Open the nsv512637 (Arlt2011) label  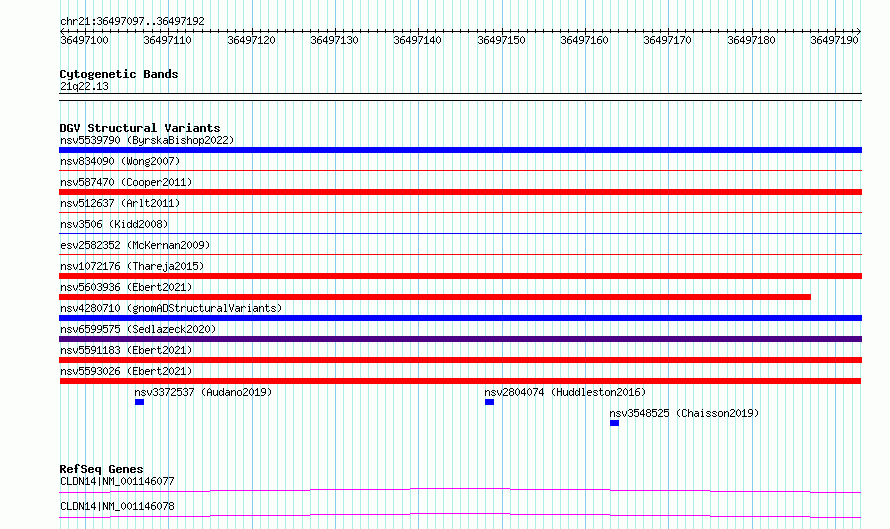pos(120,203)
